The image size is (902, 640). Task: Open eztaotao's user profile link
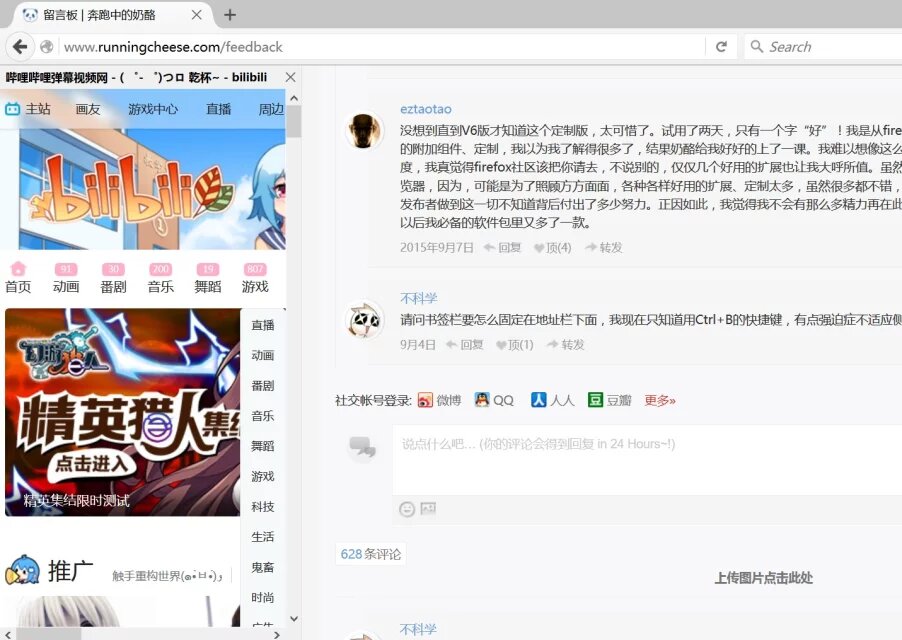425,109
